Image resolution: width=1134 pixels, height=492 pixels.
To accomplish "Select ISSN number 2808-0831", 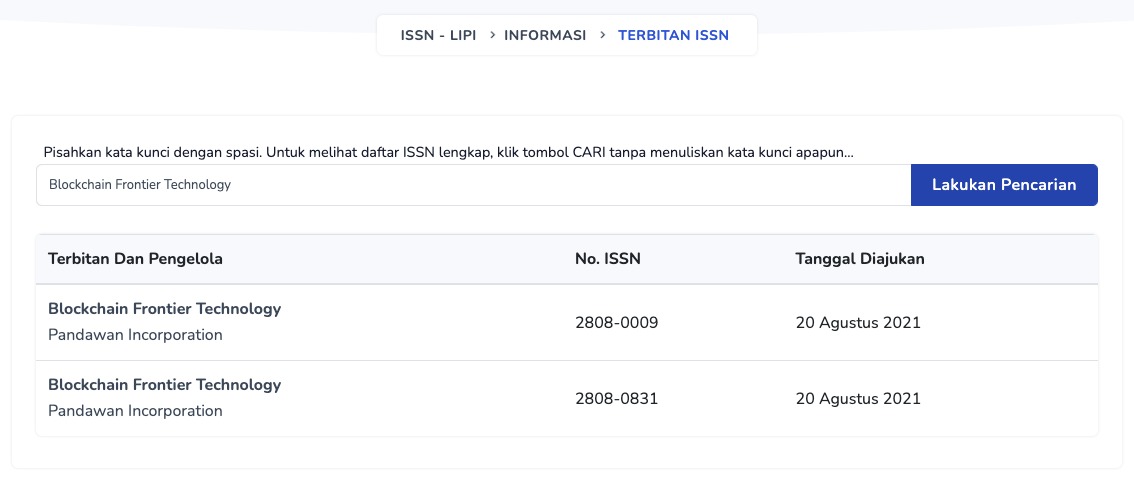I will click(616, 399).
